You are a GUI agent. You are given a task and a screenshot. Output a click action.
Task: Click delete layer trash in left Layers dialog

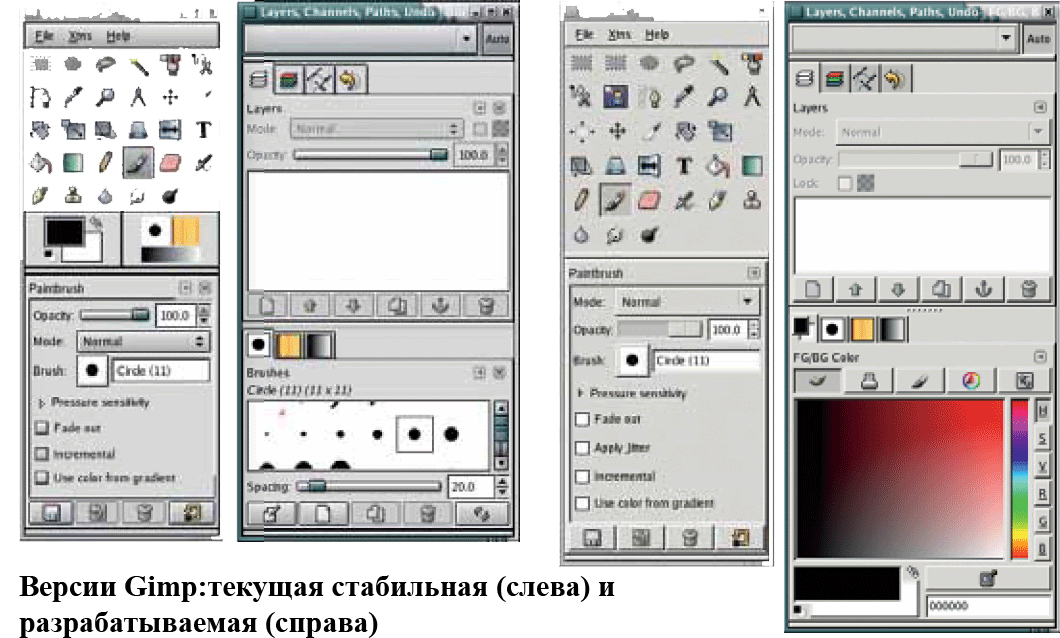coord(485,306)
